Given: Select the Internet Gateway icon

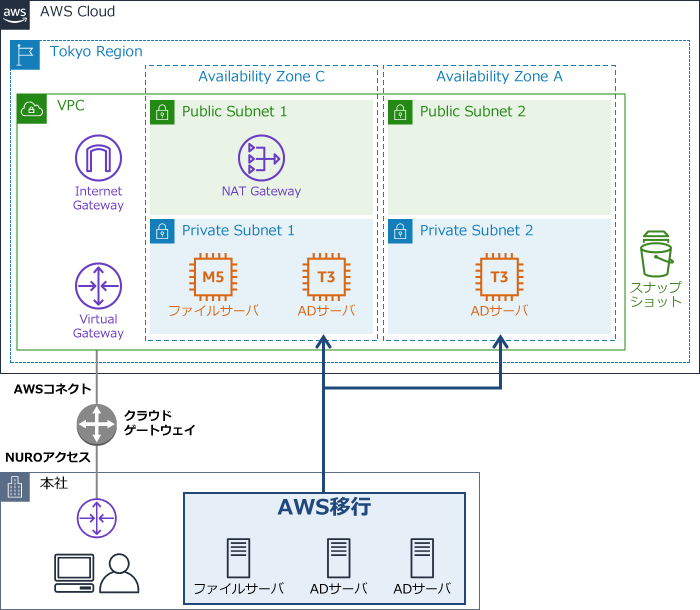Looking at the screenshot, I should click(x=98, y=159).
